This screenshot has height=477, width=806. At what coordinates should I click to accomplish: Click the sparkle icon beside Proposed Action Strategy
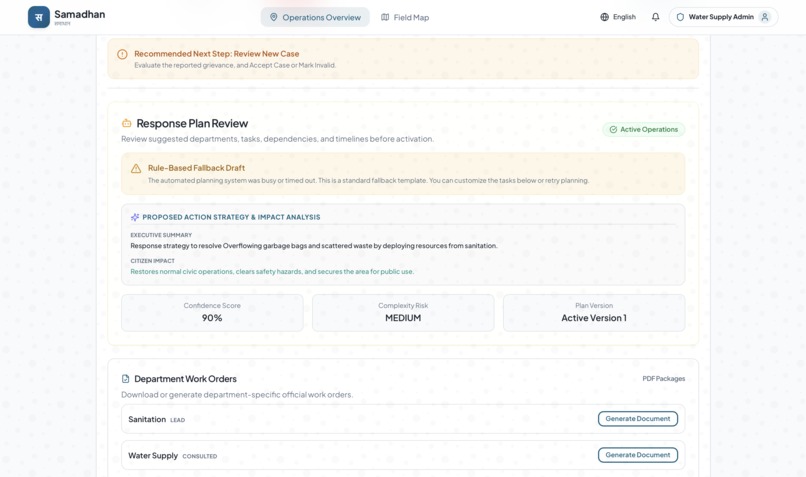[x=135, y=217]
